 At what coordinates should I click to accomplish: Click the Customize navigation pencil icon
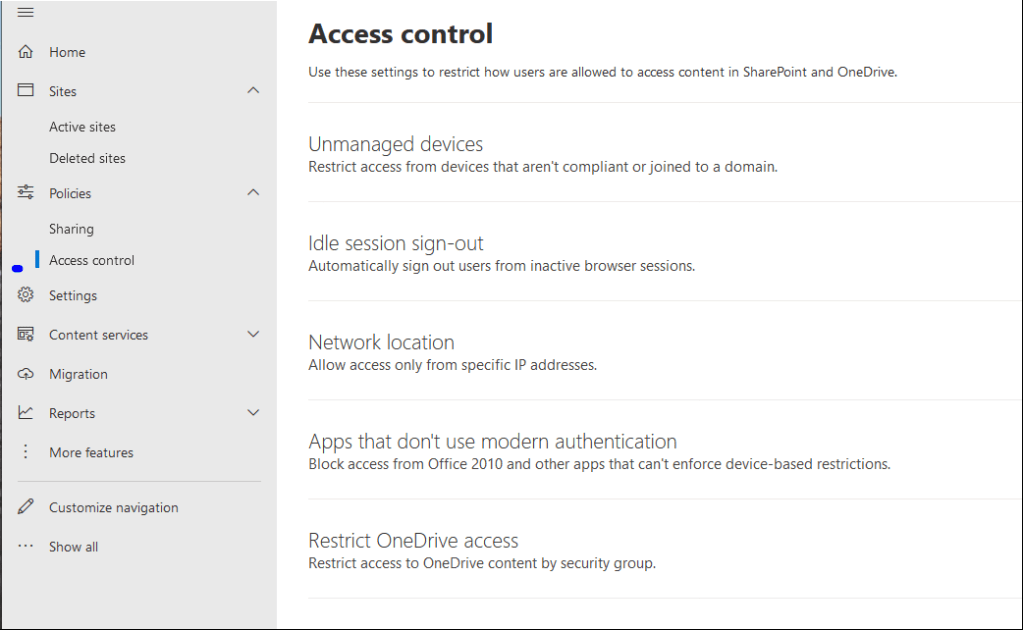[26, 507]
